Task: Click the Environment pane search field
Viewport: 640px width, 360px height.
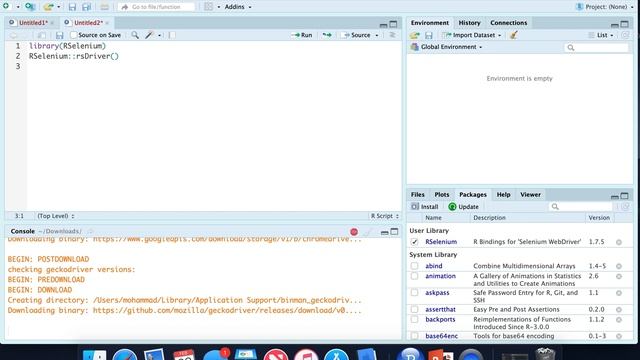Action: (x=596, y=48)
